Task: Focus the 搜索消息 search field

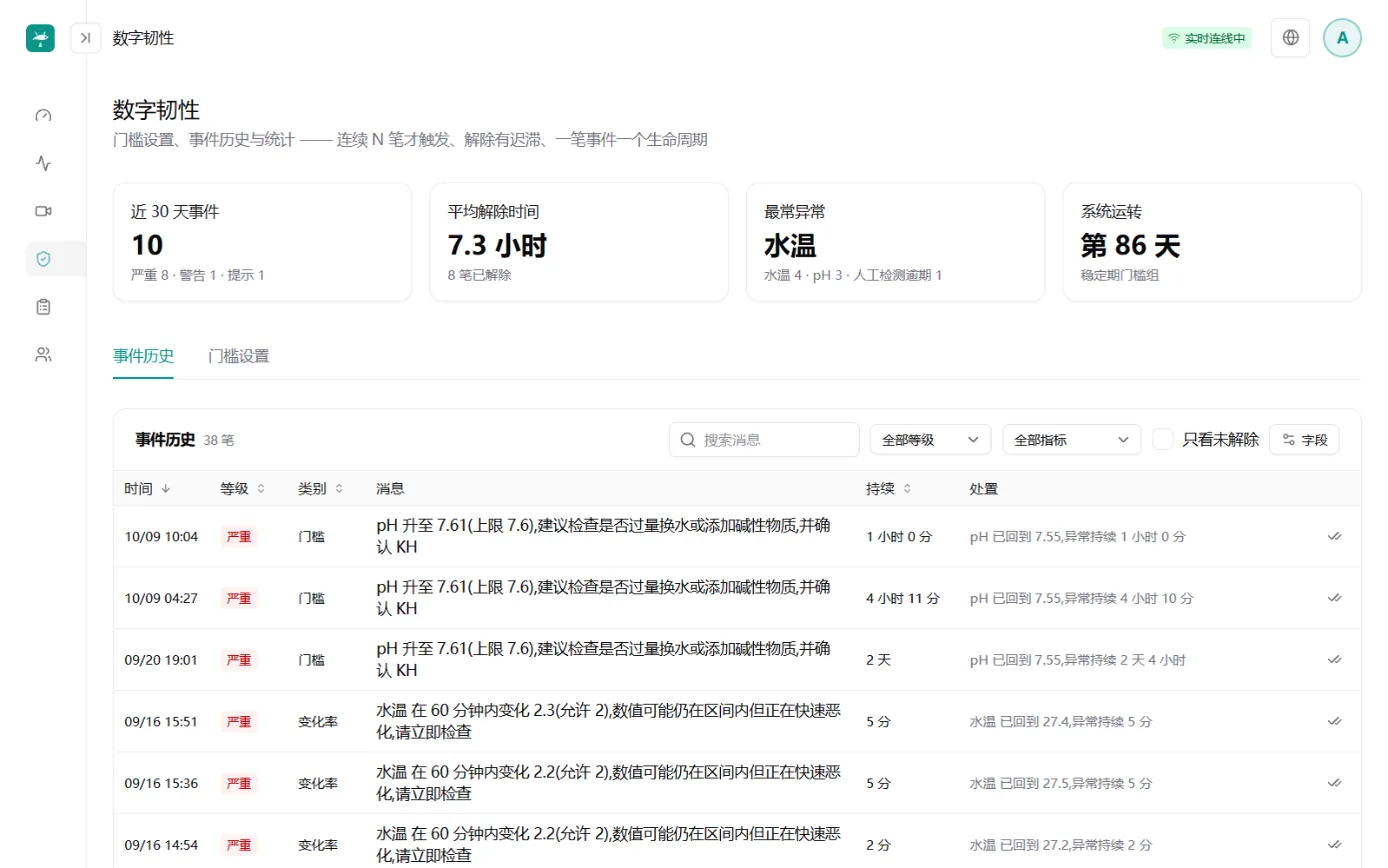Action: tap(764, 439)
